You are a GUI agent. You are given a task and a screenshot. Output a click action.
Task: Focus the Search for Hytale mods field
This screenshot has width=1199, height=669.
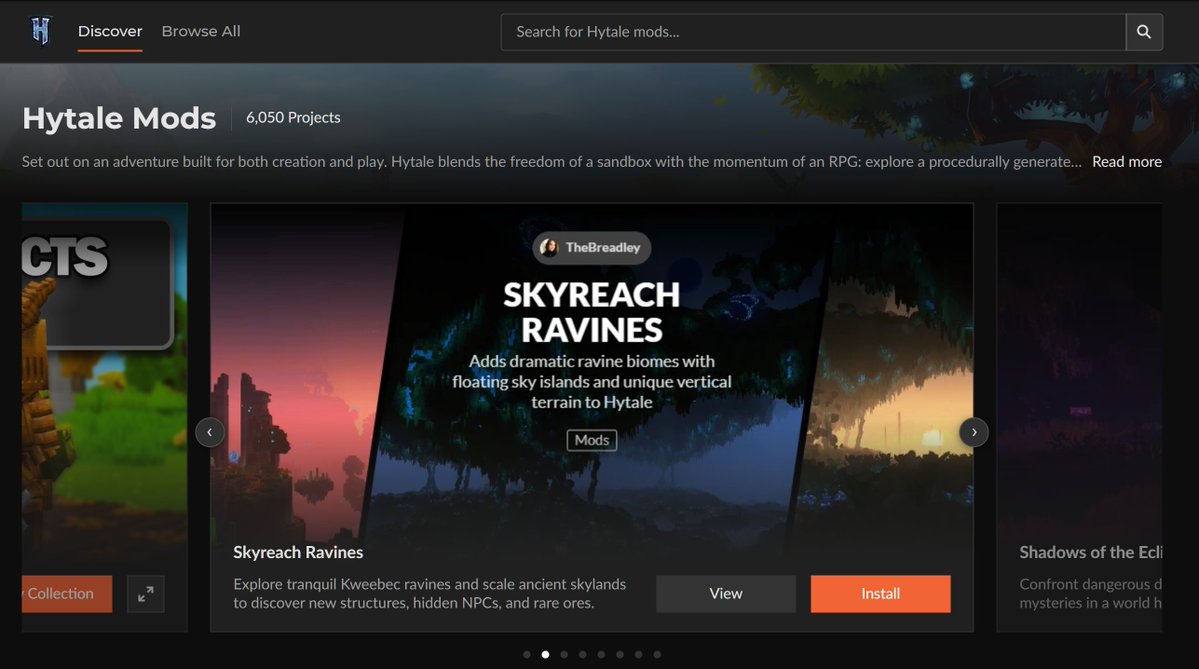(x=813, y=32)
